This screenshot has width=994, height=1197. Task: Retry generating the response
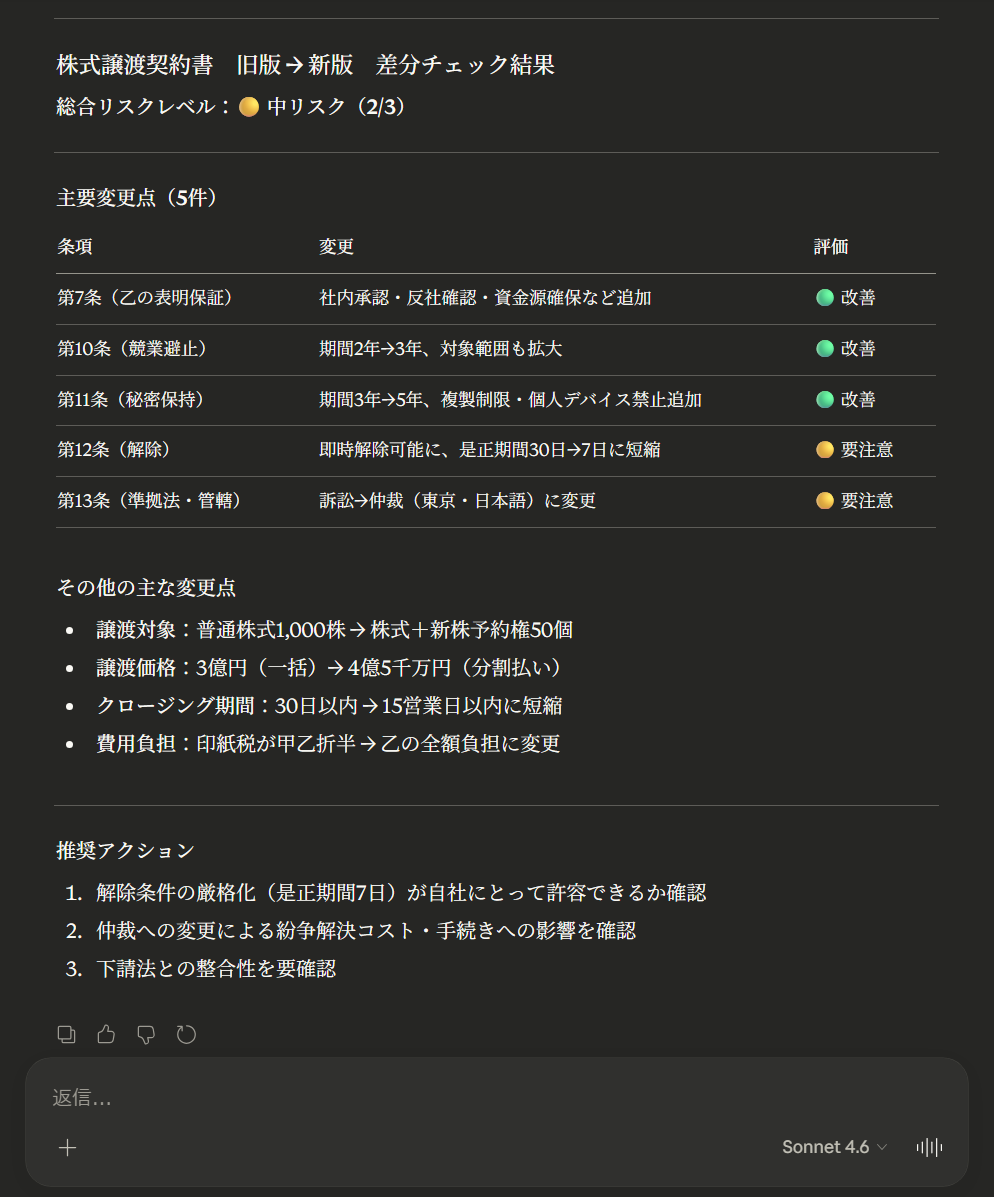pyautogui.click(x=186, y=1034)
